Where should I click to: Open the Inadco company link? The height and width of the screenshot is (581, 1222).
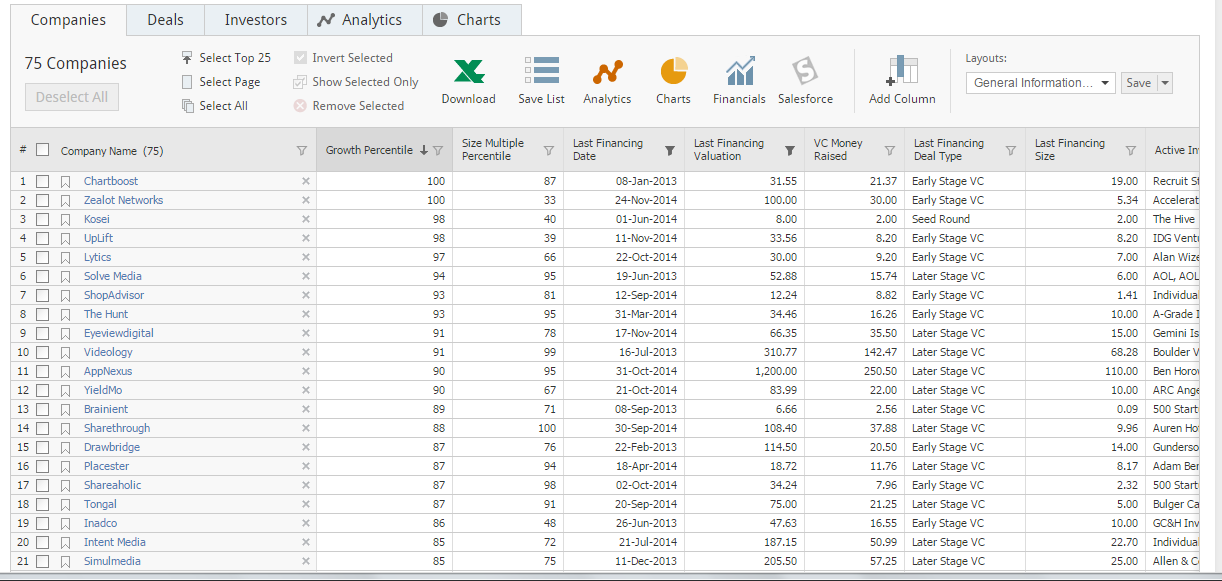(x=100, y=524)
